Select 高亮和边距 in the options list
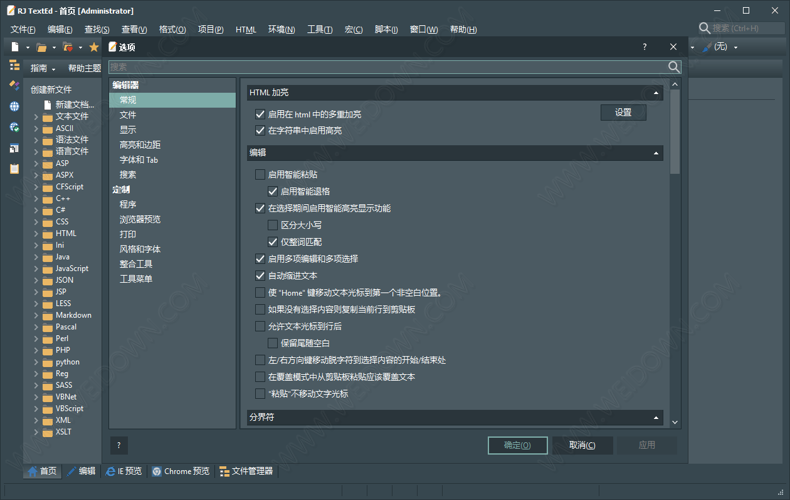The image size is (790, 500). click(x=140, y=145)
